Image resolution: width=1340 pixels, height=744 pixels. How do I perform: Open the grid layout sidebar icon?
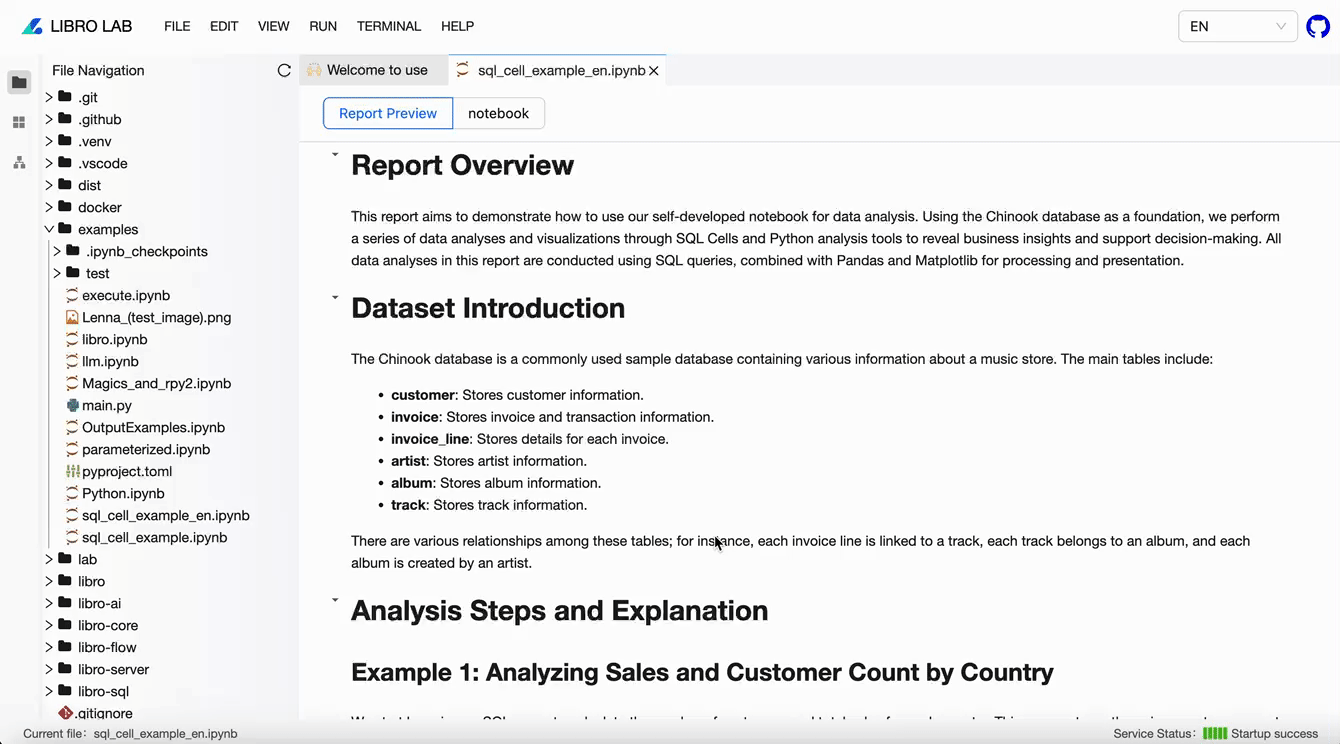pyautogui.click(x=19, y=122)
